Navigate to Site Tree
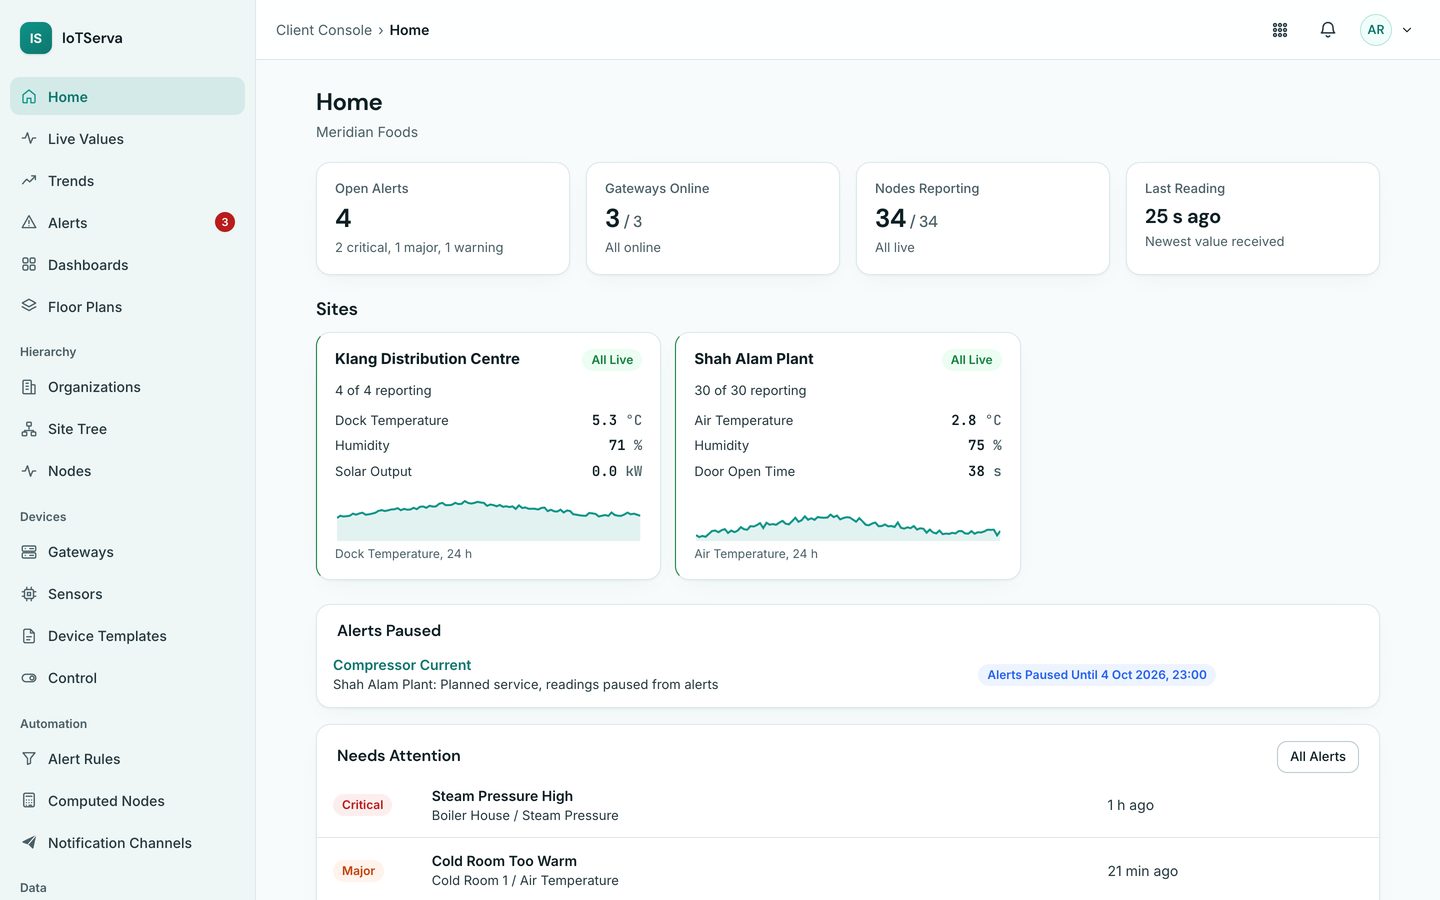The width and height of the screenshot is (1440, 900). click(127, 429)
